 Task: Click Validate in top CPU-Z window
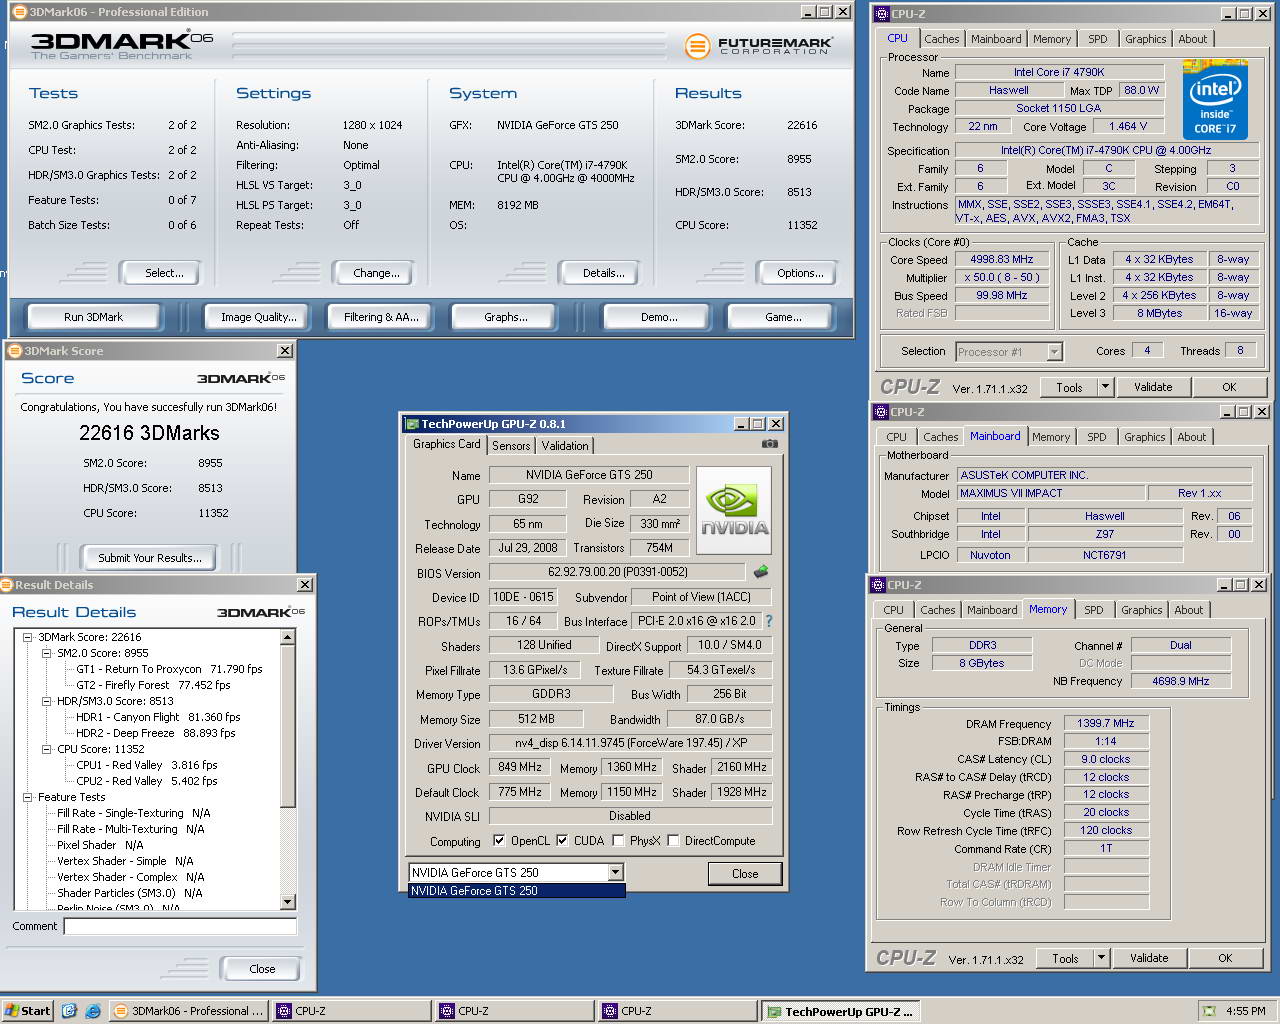coord(1152,387)
